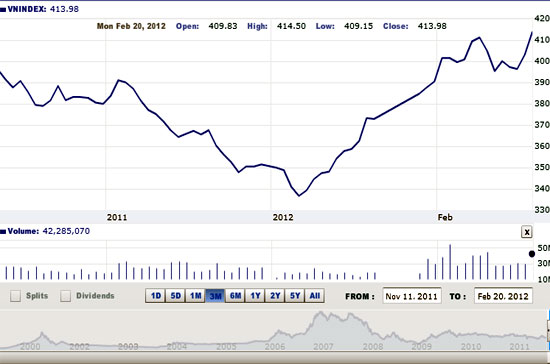Enable the Splits checkbox
This screenshot has width=550, height=364.
[x=15, y=296]
